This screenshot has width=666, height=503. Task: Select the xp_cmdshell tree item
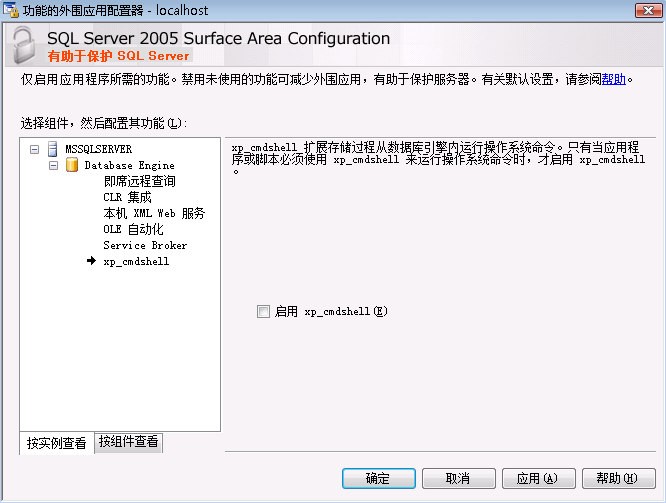click(136, 261)
